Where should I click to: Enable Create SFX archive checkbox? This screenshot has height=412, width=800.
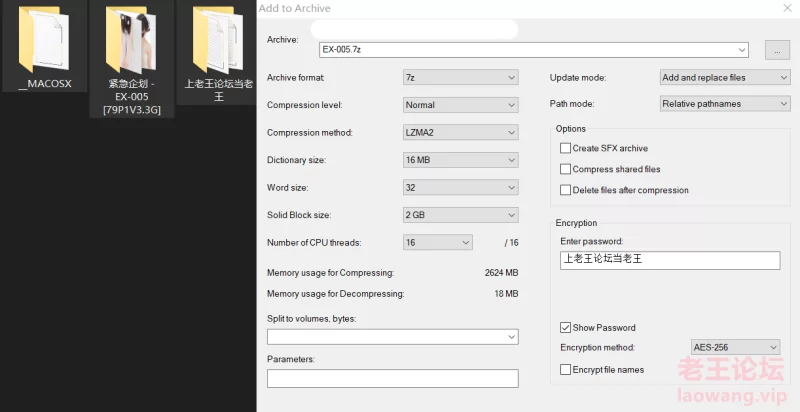(566, 148)
